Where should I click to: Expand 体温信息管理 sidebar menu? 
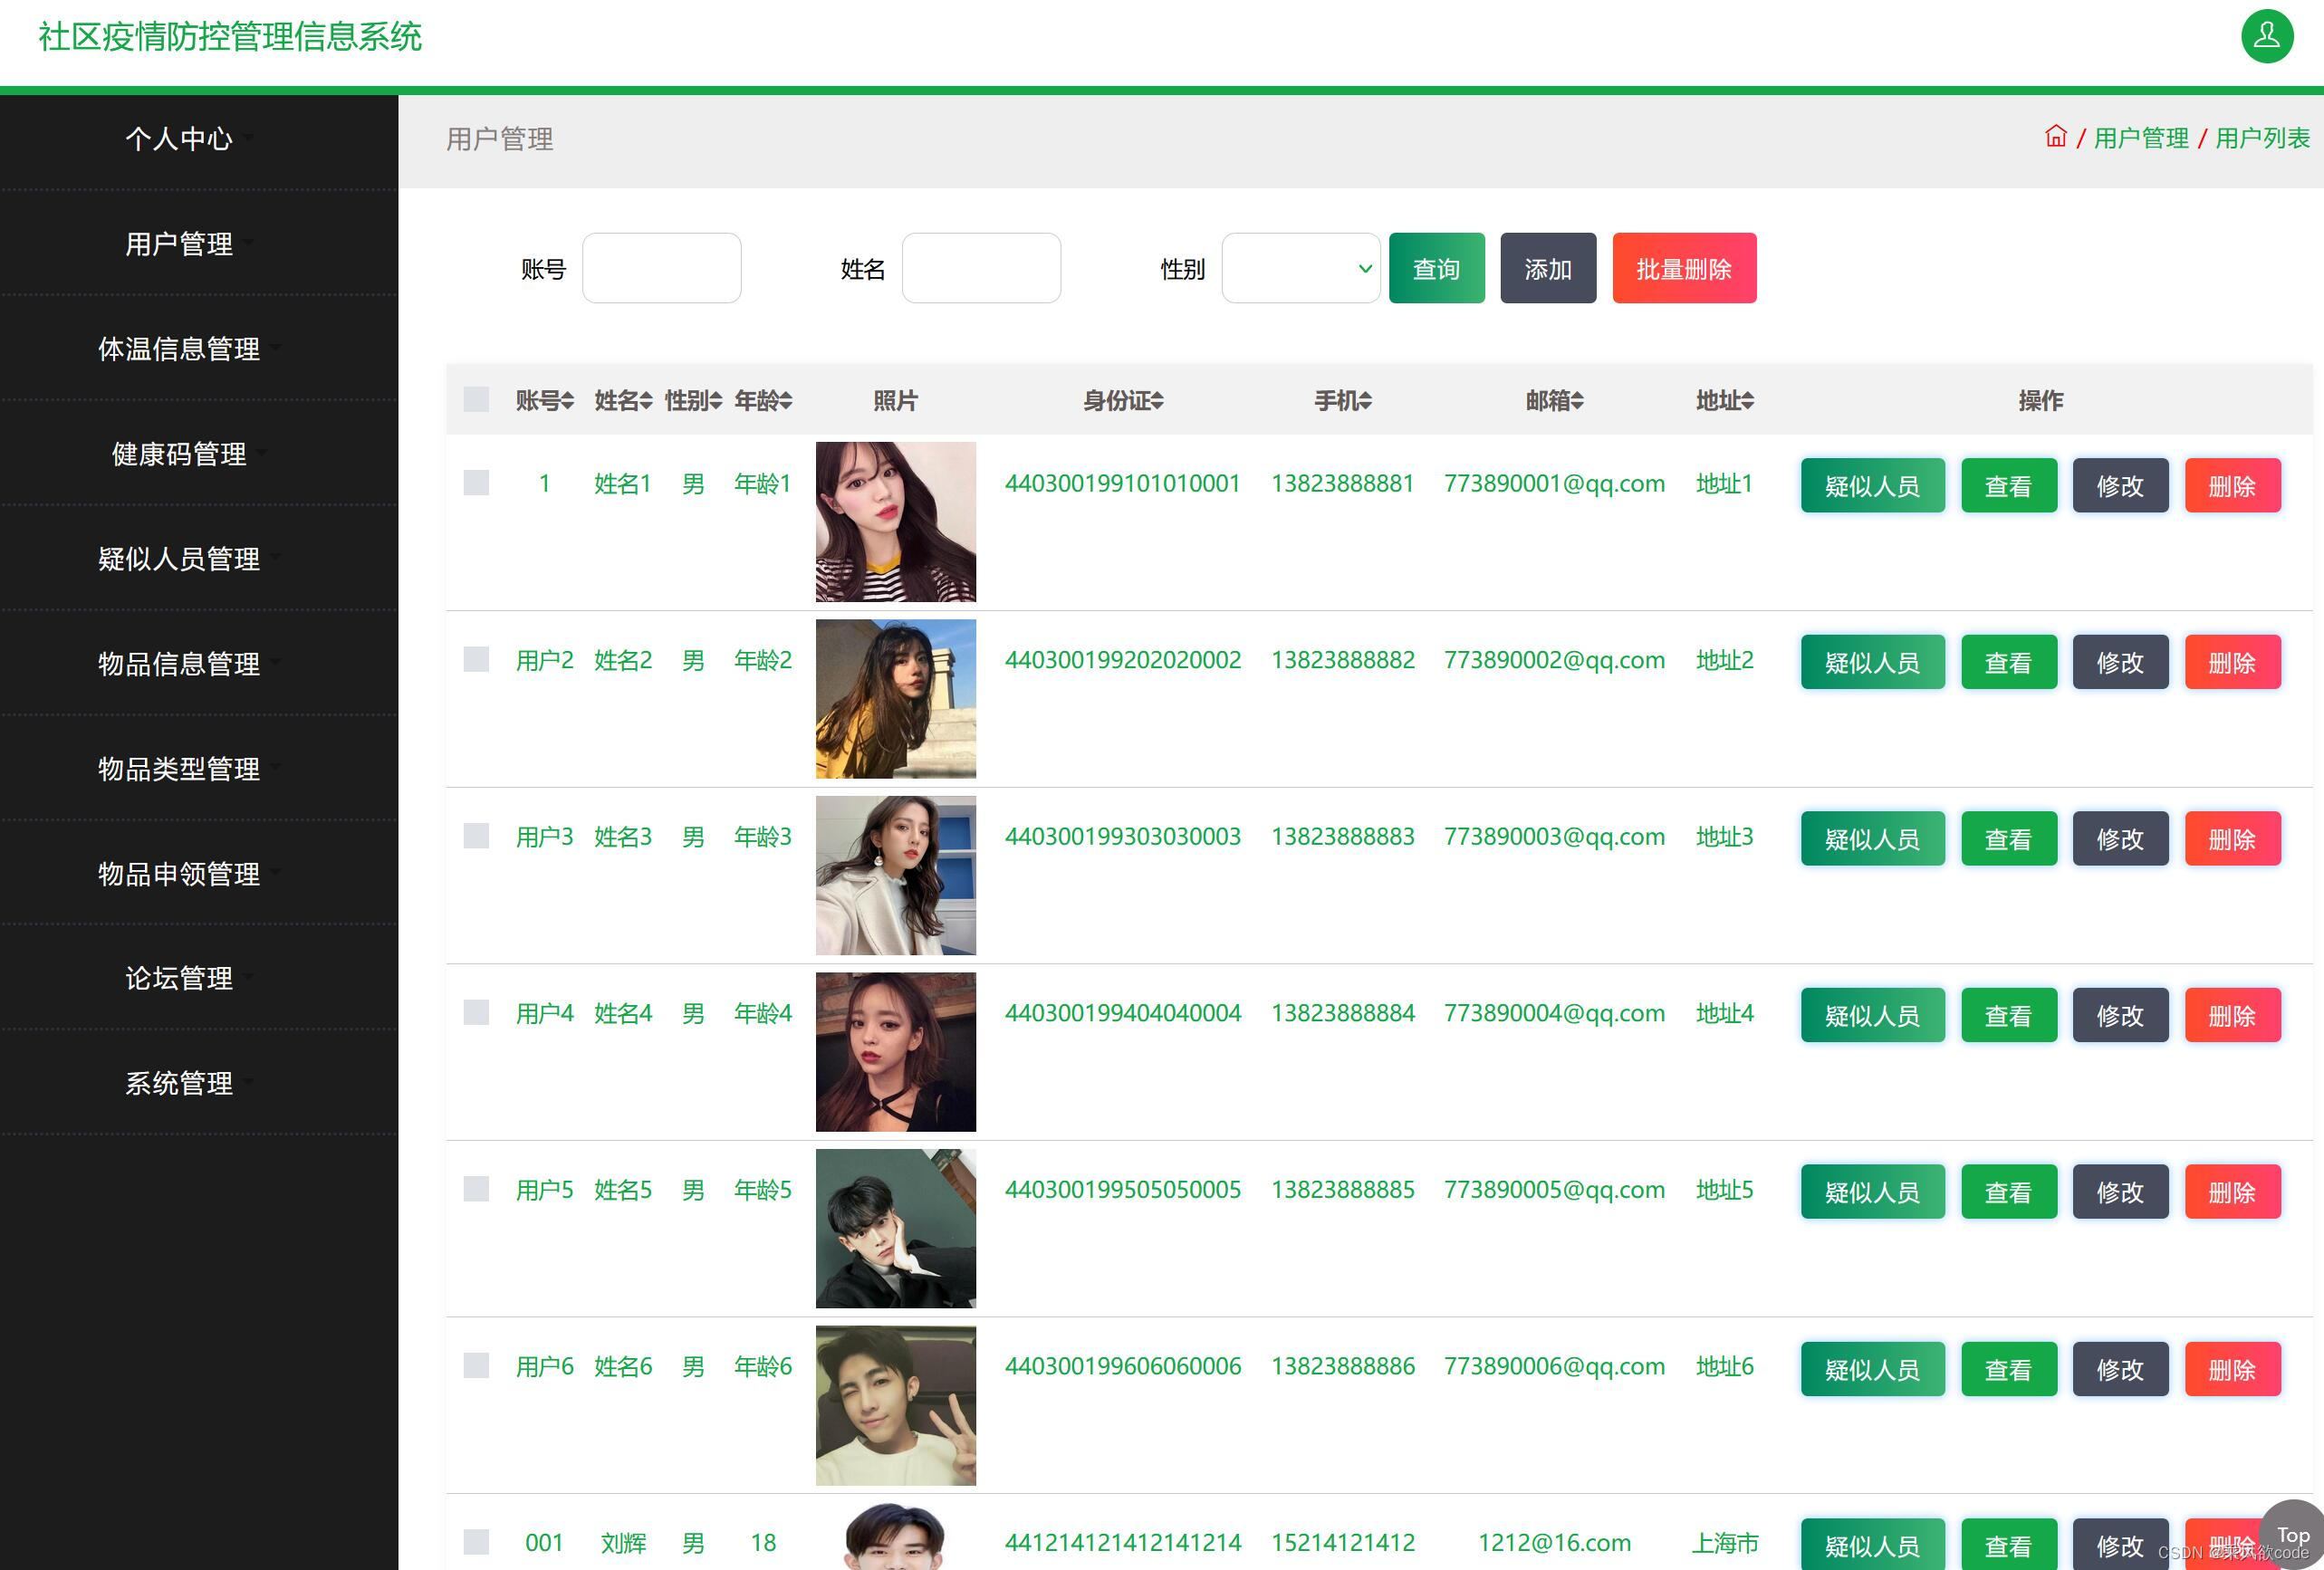point(180,349)
